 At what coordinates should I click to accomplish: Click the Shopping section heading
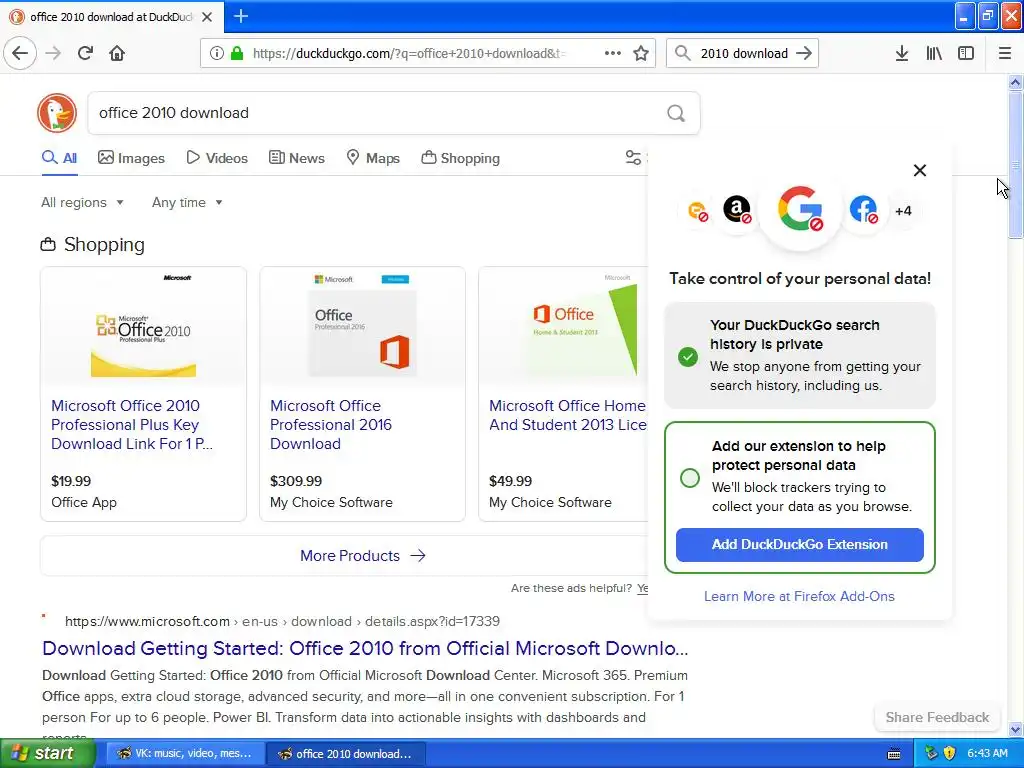[x=93, y=244]
